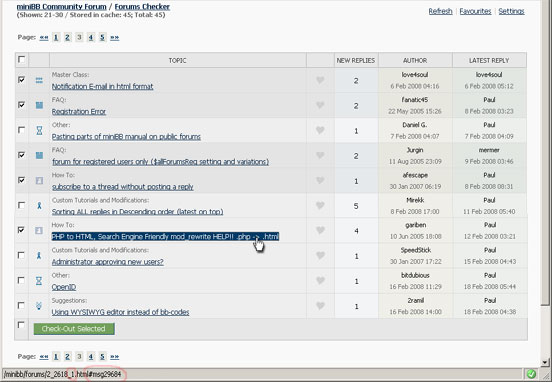Jump to last page using top »» link
This screenshot has height=382, width=552.
pos(114,37)
